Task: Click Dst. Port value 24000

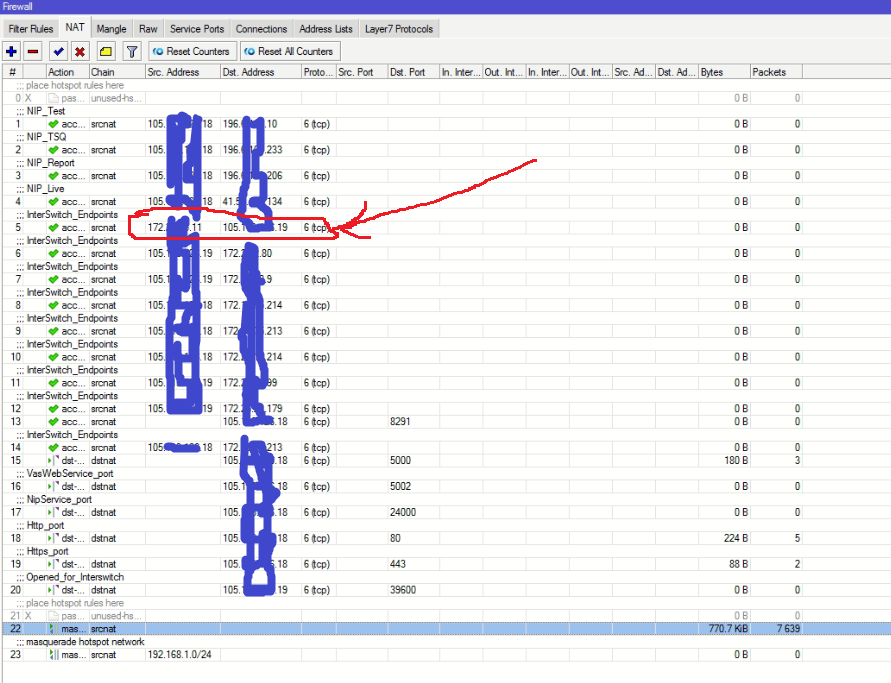Action: tap(403, 512)
